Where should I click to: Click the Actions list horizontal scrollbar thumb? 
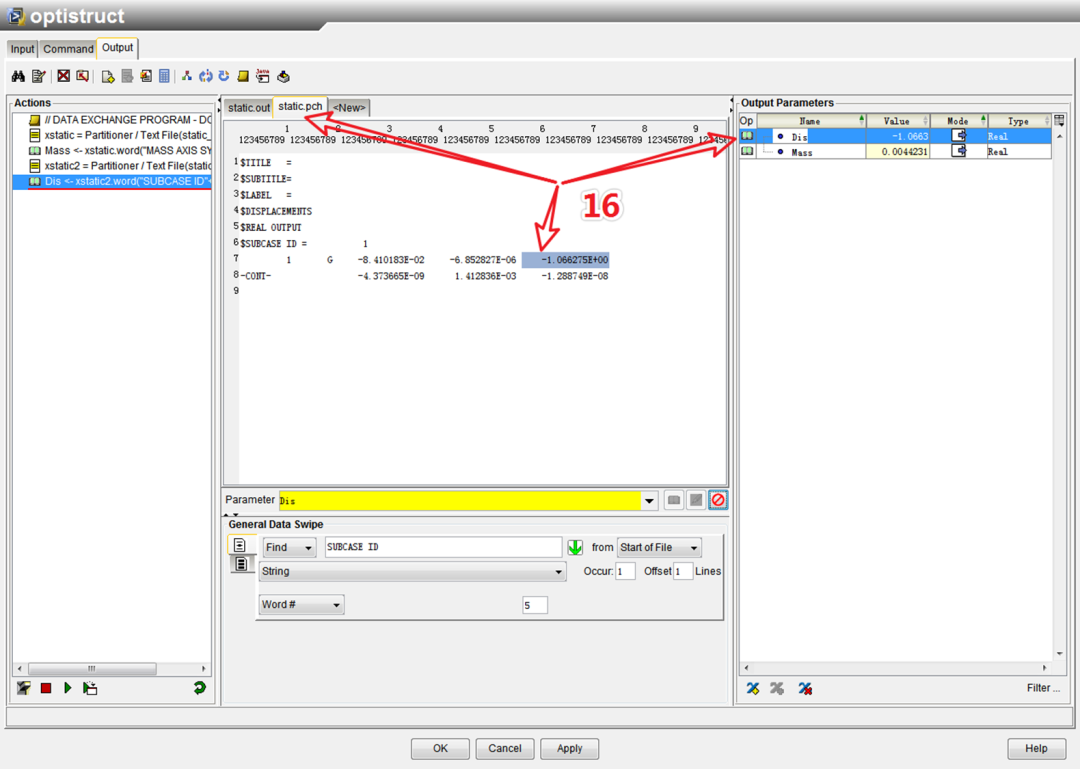coord(92,668)
